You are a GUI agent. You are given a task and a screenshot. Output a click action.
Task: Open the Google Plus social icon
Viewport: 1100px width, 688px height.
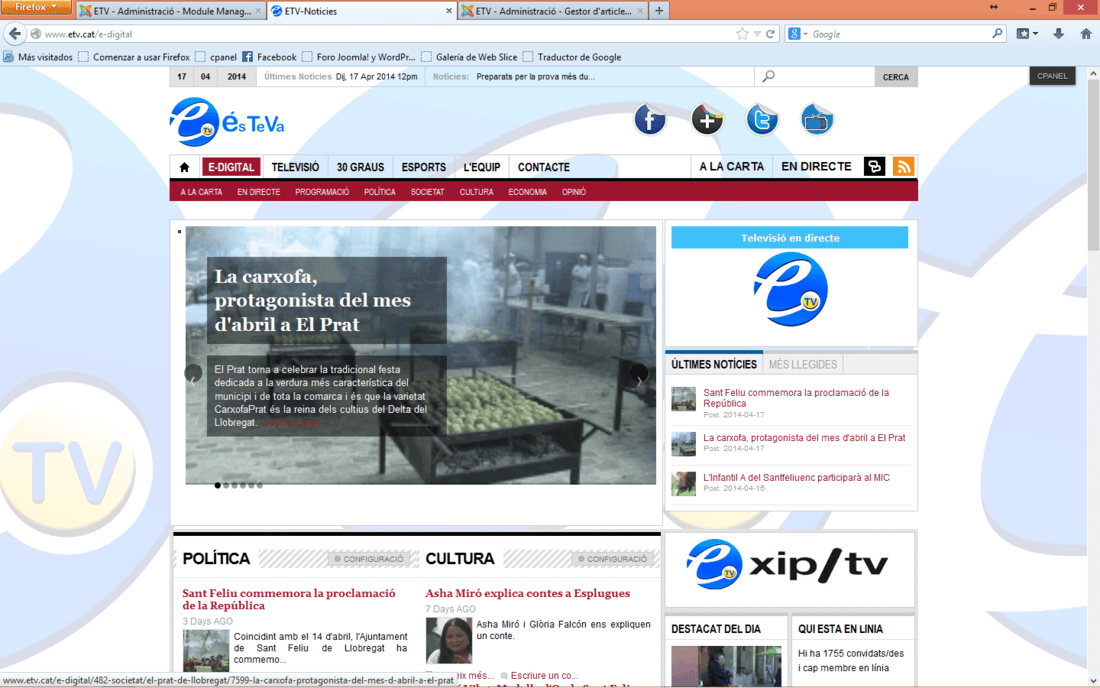(x=706, y=120)
